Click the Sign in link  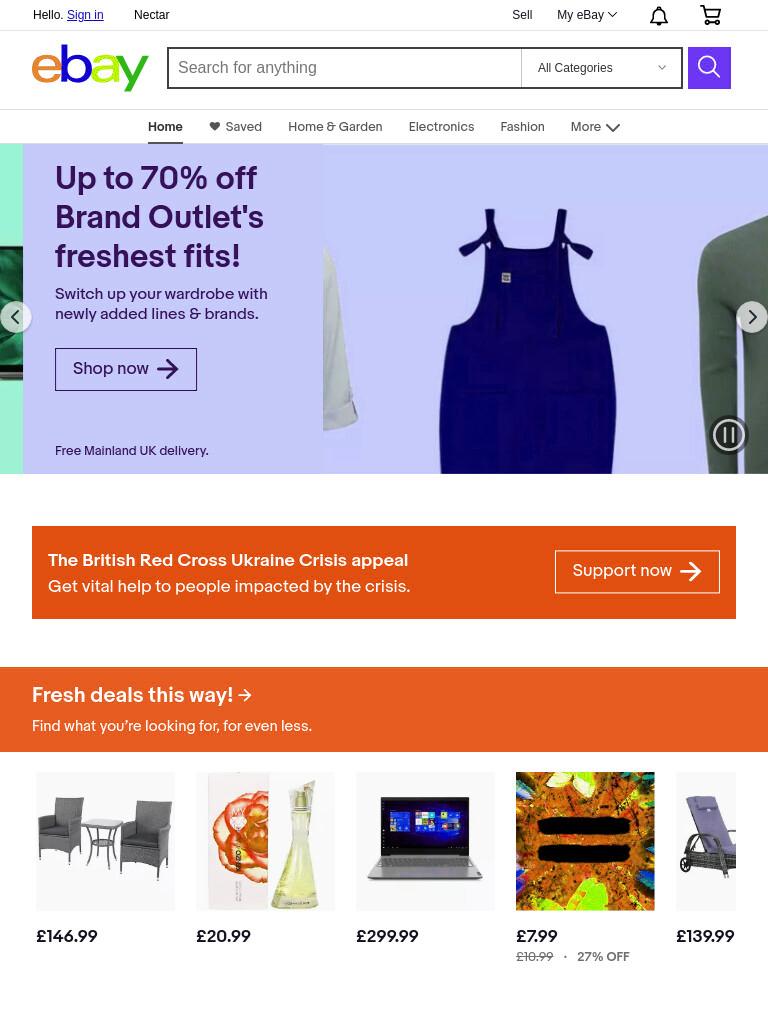(x=85, y=15)
